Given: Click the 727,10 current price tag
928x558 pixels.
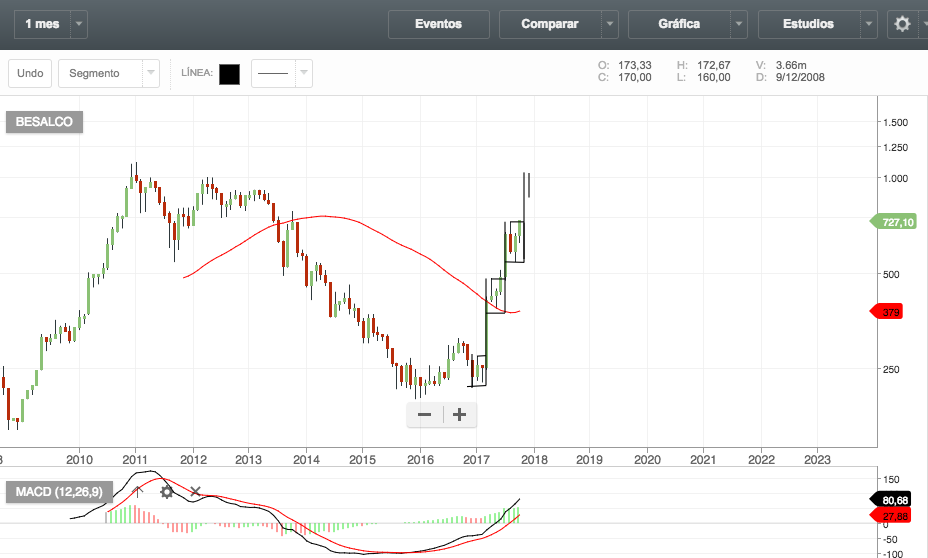Looking at the screenshot, I should tap(894, 222).
